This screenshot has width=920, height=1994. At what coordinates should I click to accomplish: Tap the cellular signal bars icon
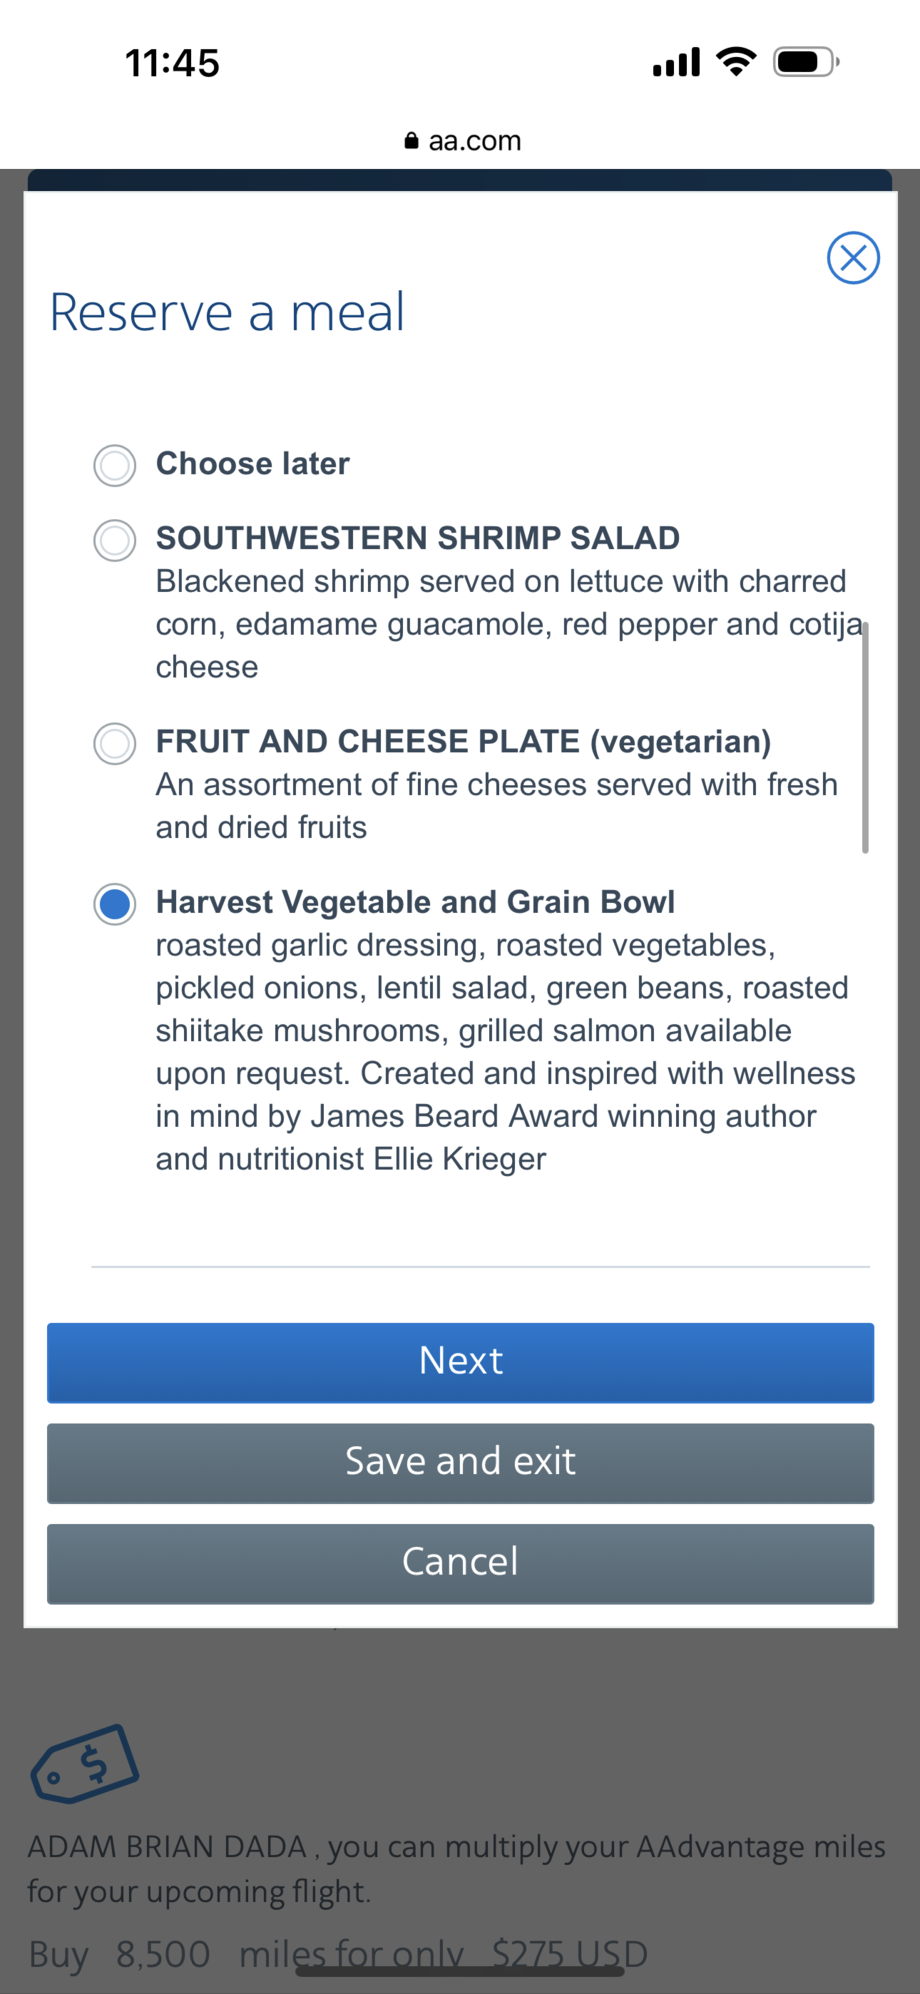coord(677,62)
